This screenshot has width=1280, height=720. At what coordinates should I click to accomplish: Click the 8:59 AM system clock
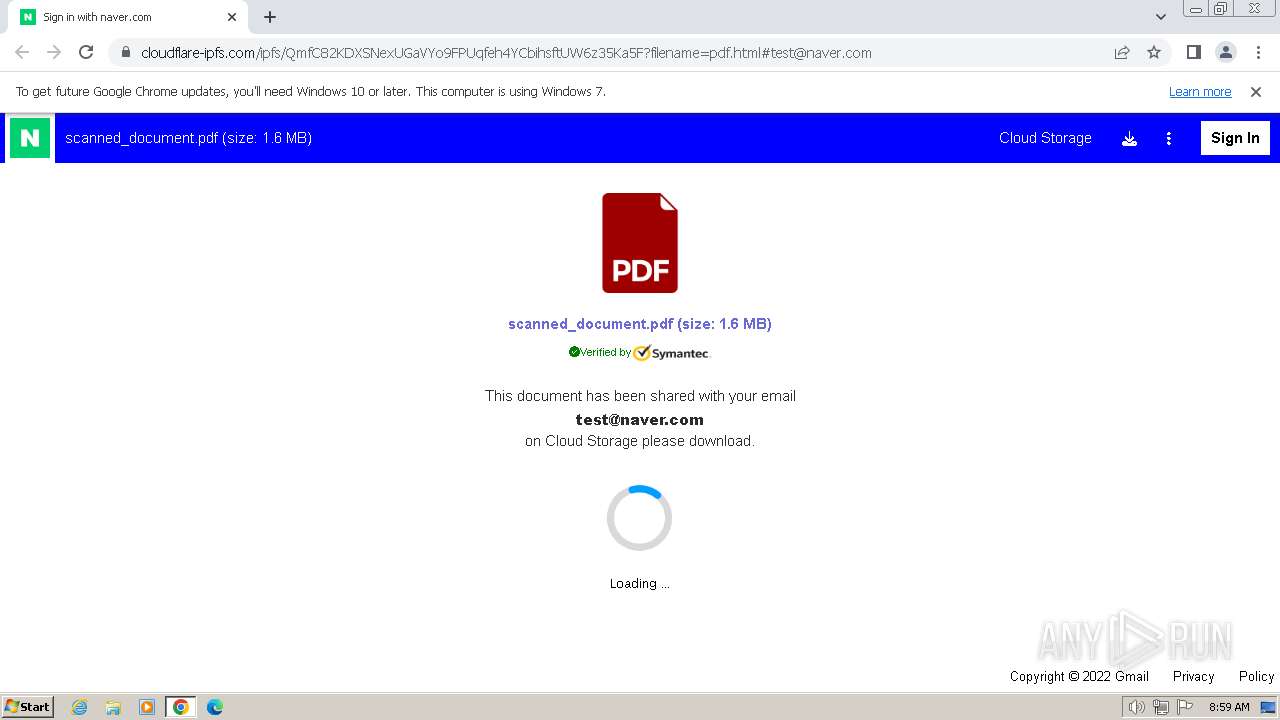pyautogui.click(x=1229, y=707)
